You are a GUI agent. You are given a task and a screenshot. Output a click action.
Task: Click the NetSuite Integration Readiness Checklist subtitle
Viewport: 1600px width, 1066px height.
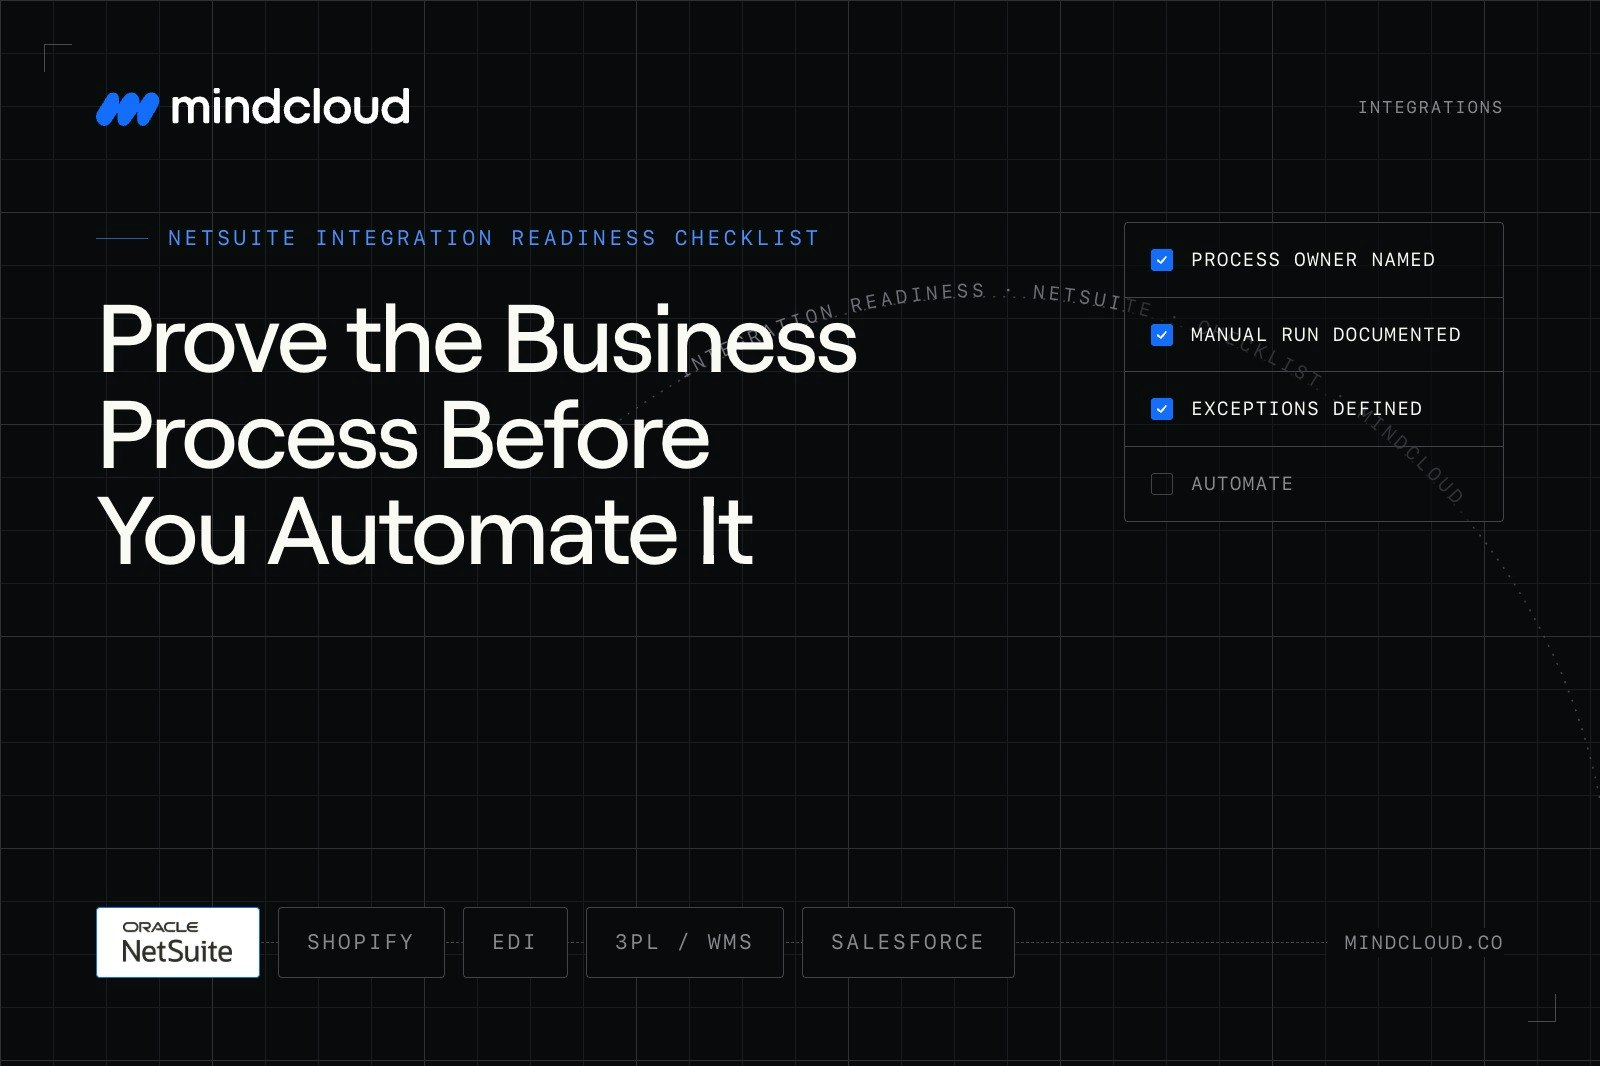494,238
